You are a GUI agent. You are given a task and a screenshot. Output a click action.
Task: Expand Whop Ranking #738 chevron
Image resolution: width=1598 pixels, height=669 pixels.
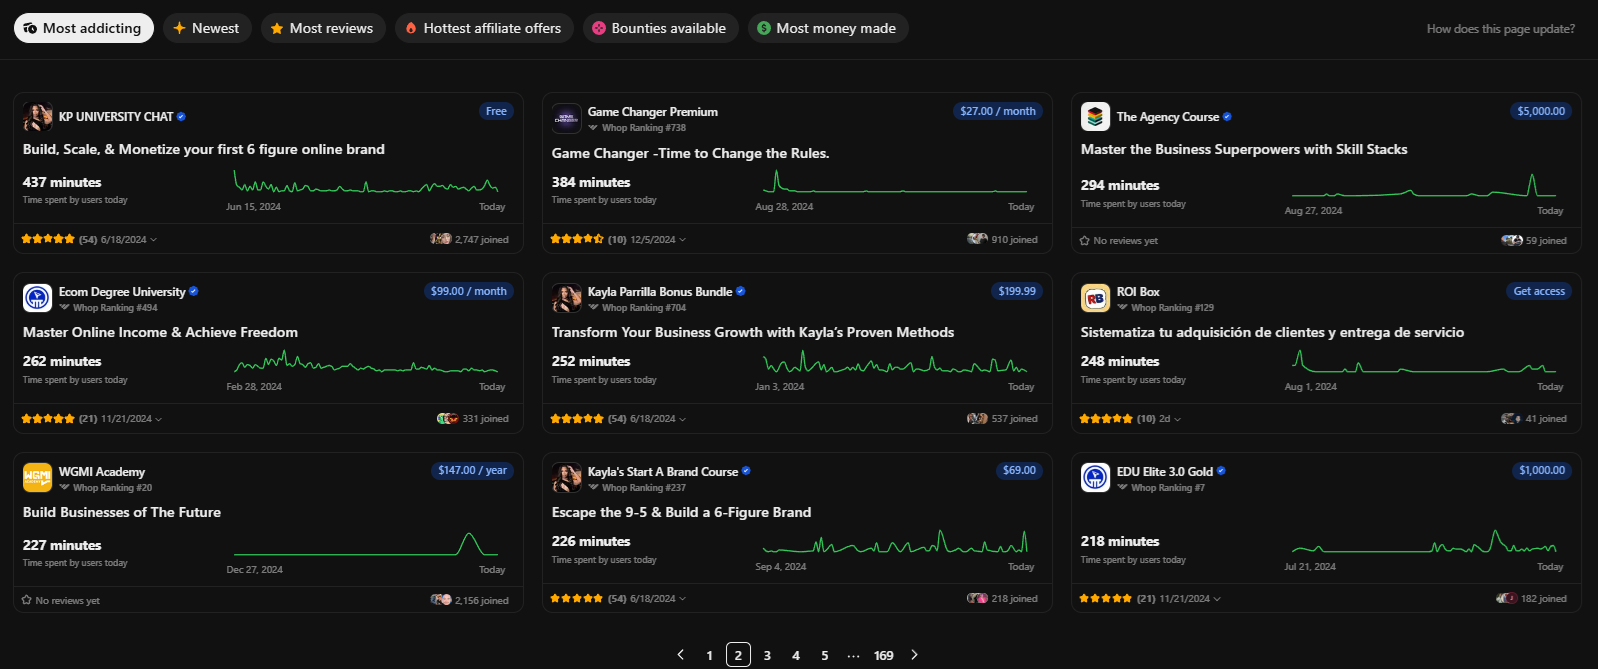593,128
